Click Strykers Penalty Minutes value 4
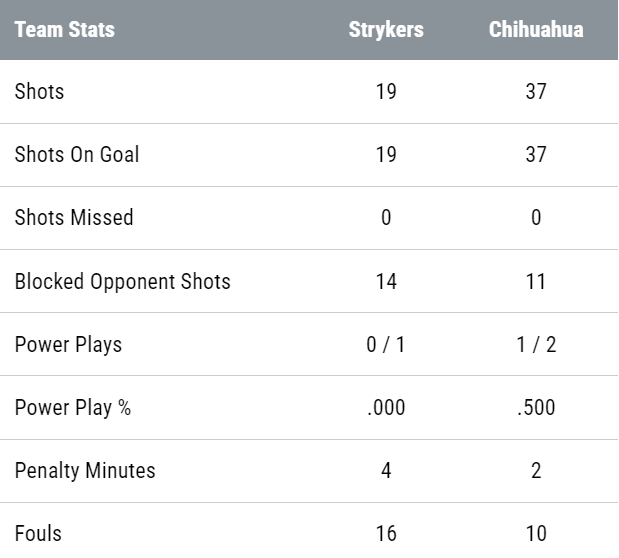Viewport: 619px width, 558px height. (x=386, y=471)
